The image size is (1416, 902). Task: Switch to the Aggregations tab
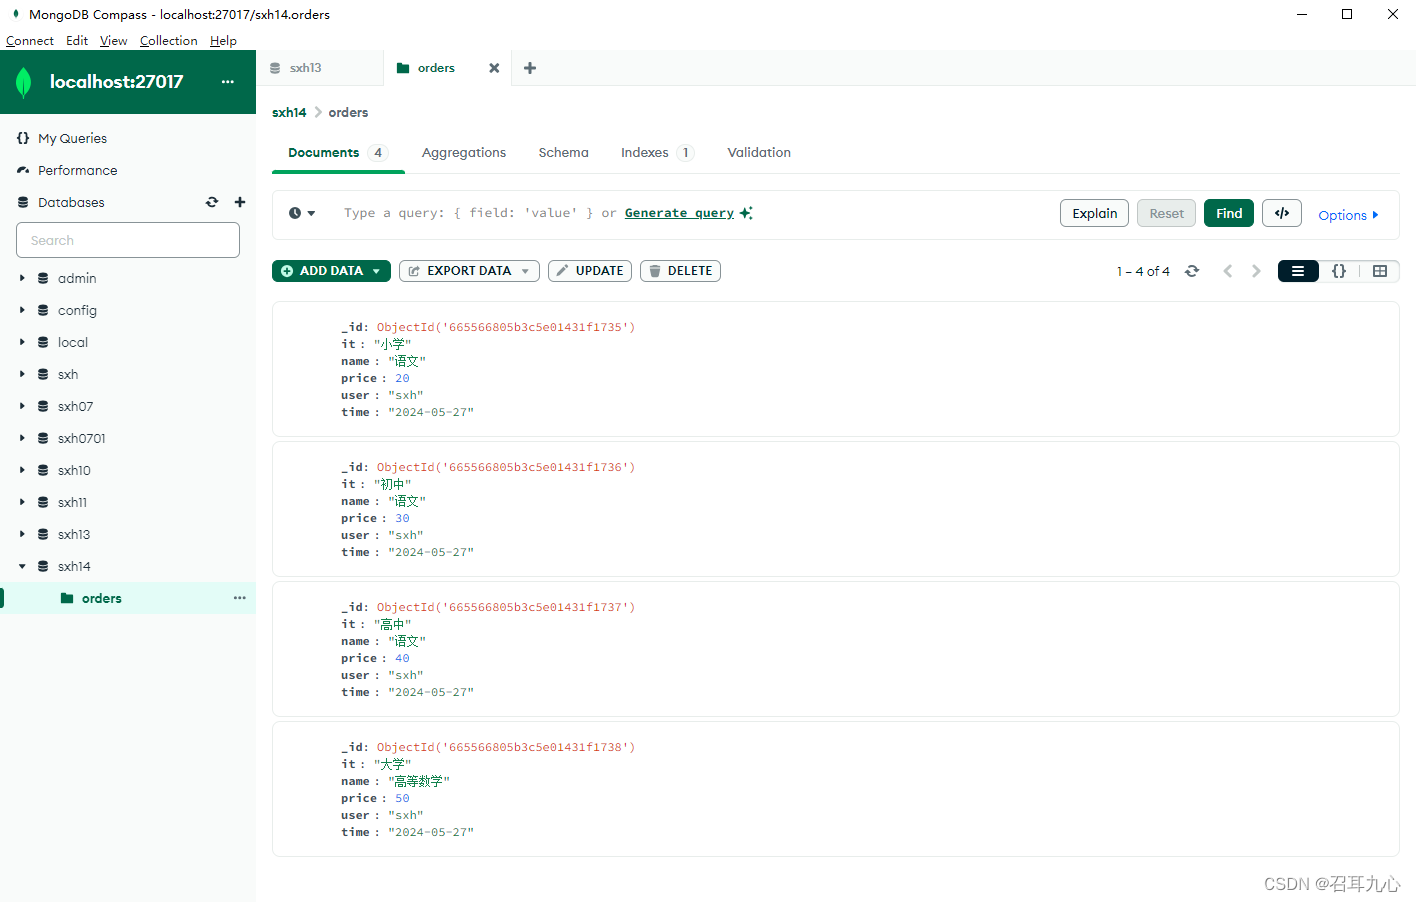(x=464, y=153)
